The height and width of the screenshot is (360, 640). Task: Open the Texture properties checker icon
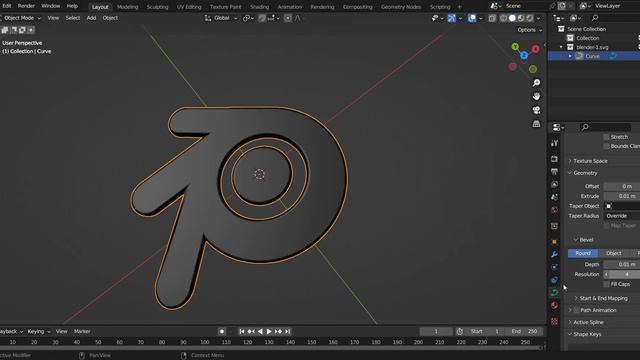click(x=554, y=321)
